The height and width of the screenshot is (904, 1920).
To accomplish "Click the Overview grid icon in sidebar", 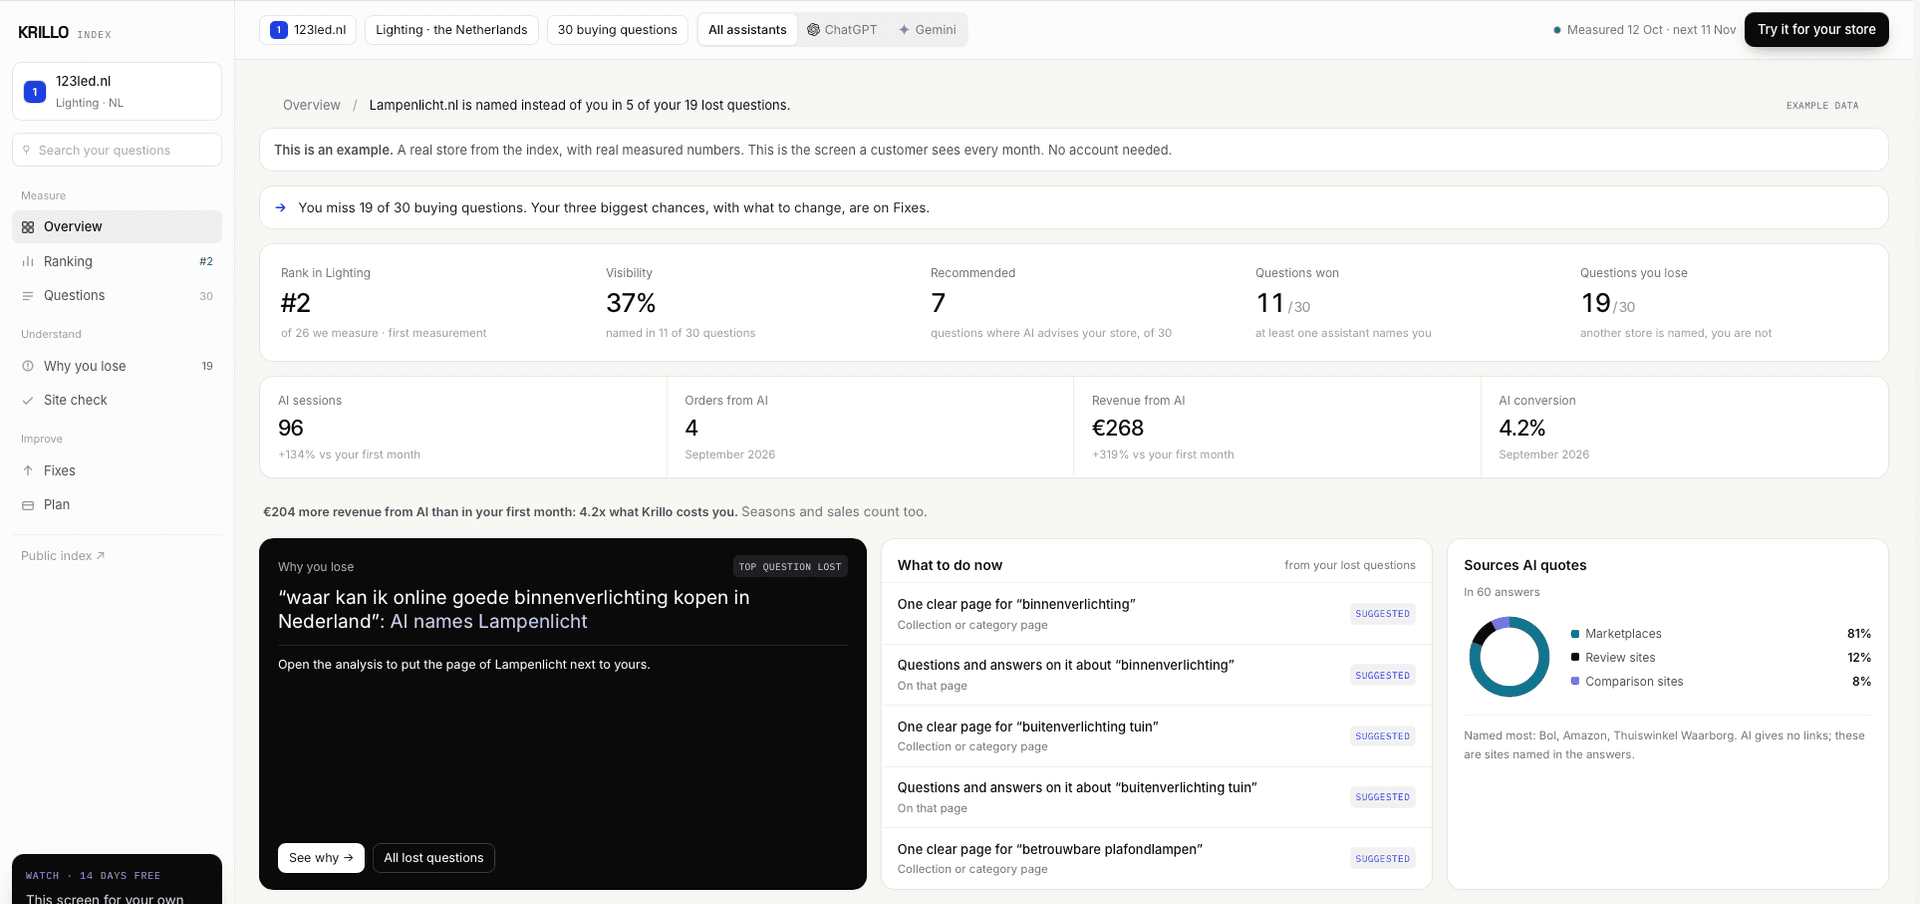I will tap(28, 227).
